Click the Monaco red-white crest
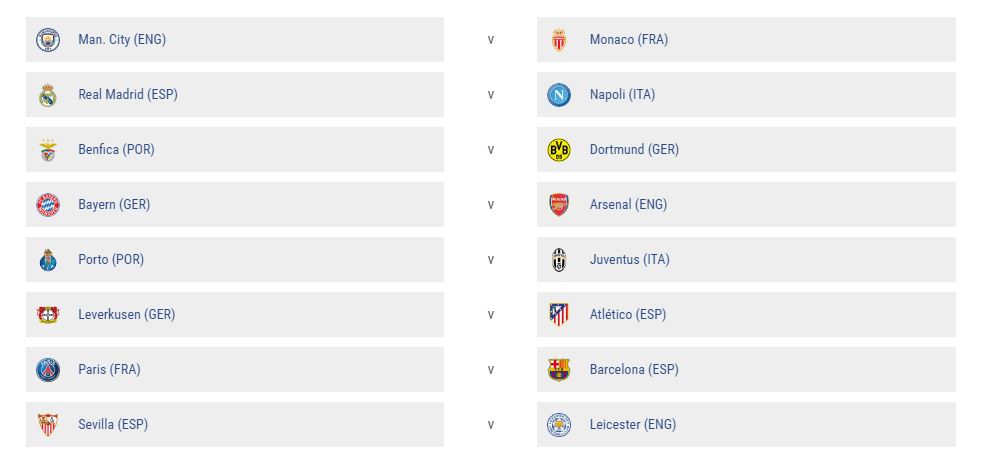The width and height of the screenshot is (990, 466). pyautogui.click(x=559, y=40)
